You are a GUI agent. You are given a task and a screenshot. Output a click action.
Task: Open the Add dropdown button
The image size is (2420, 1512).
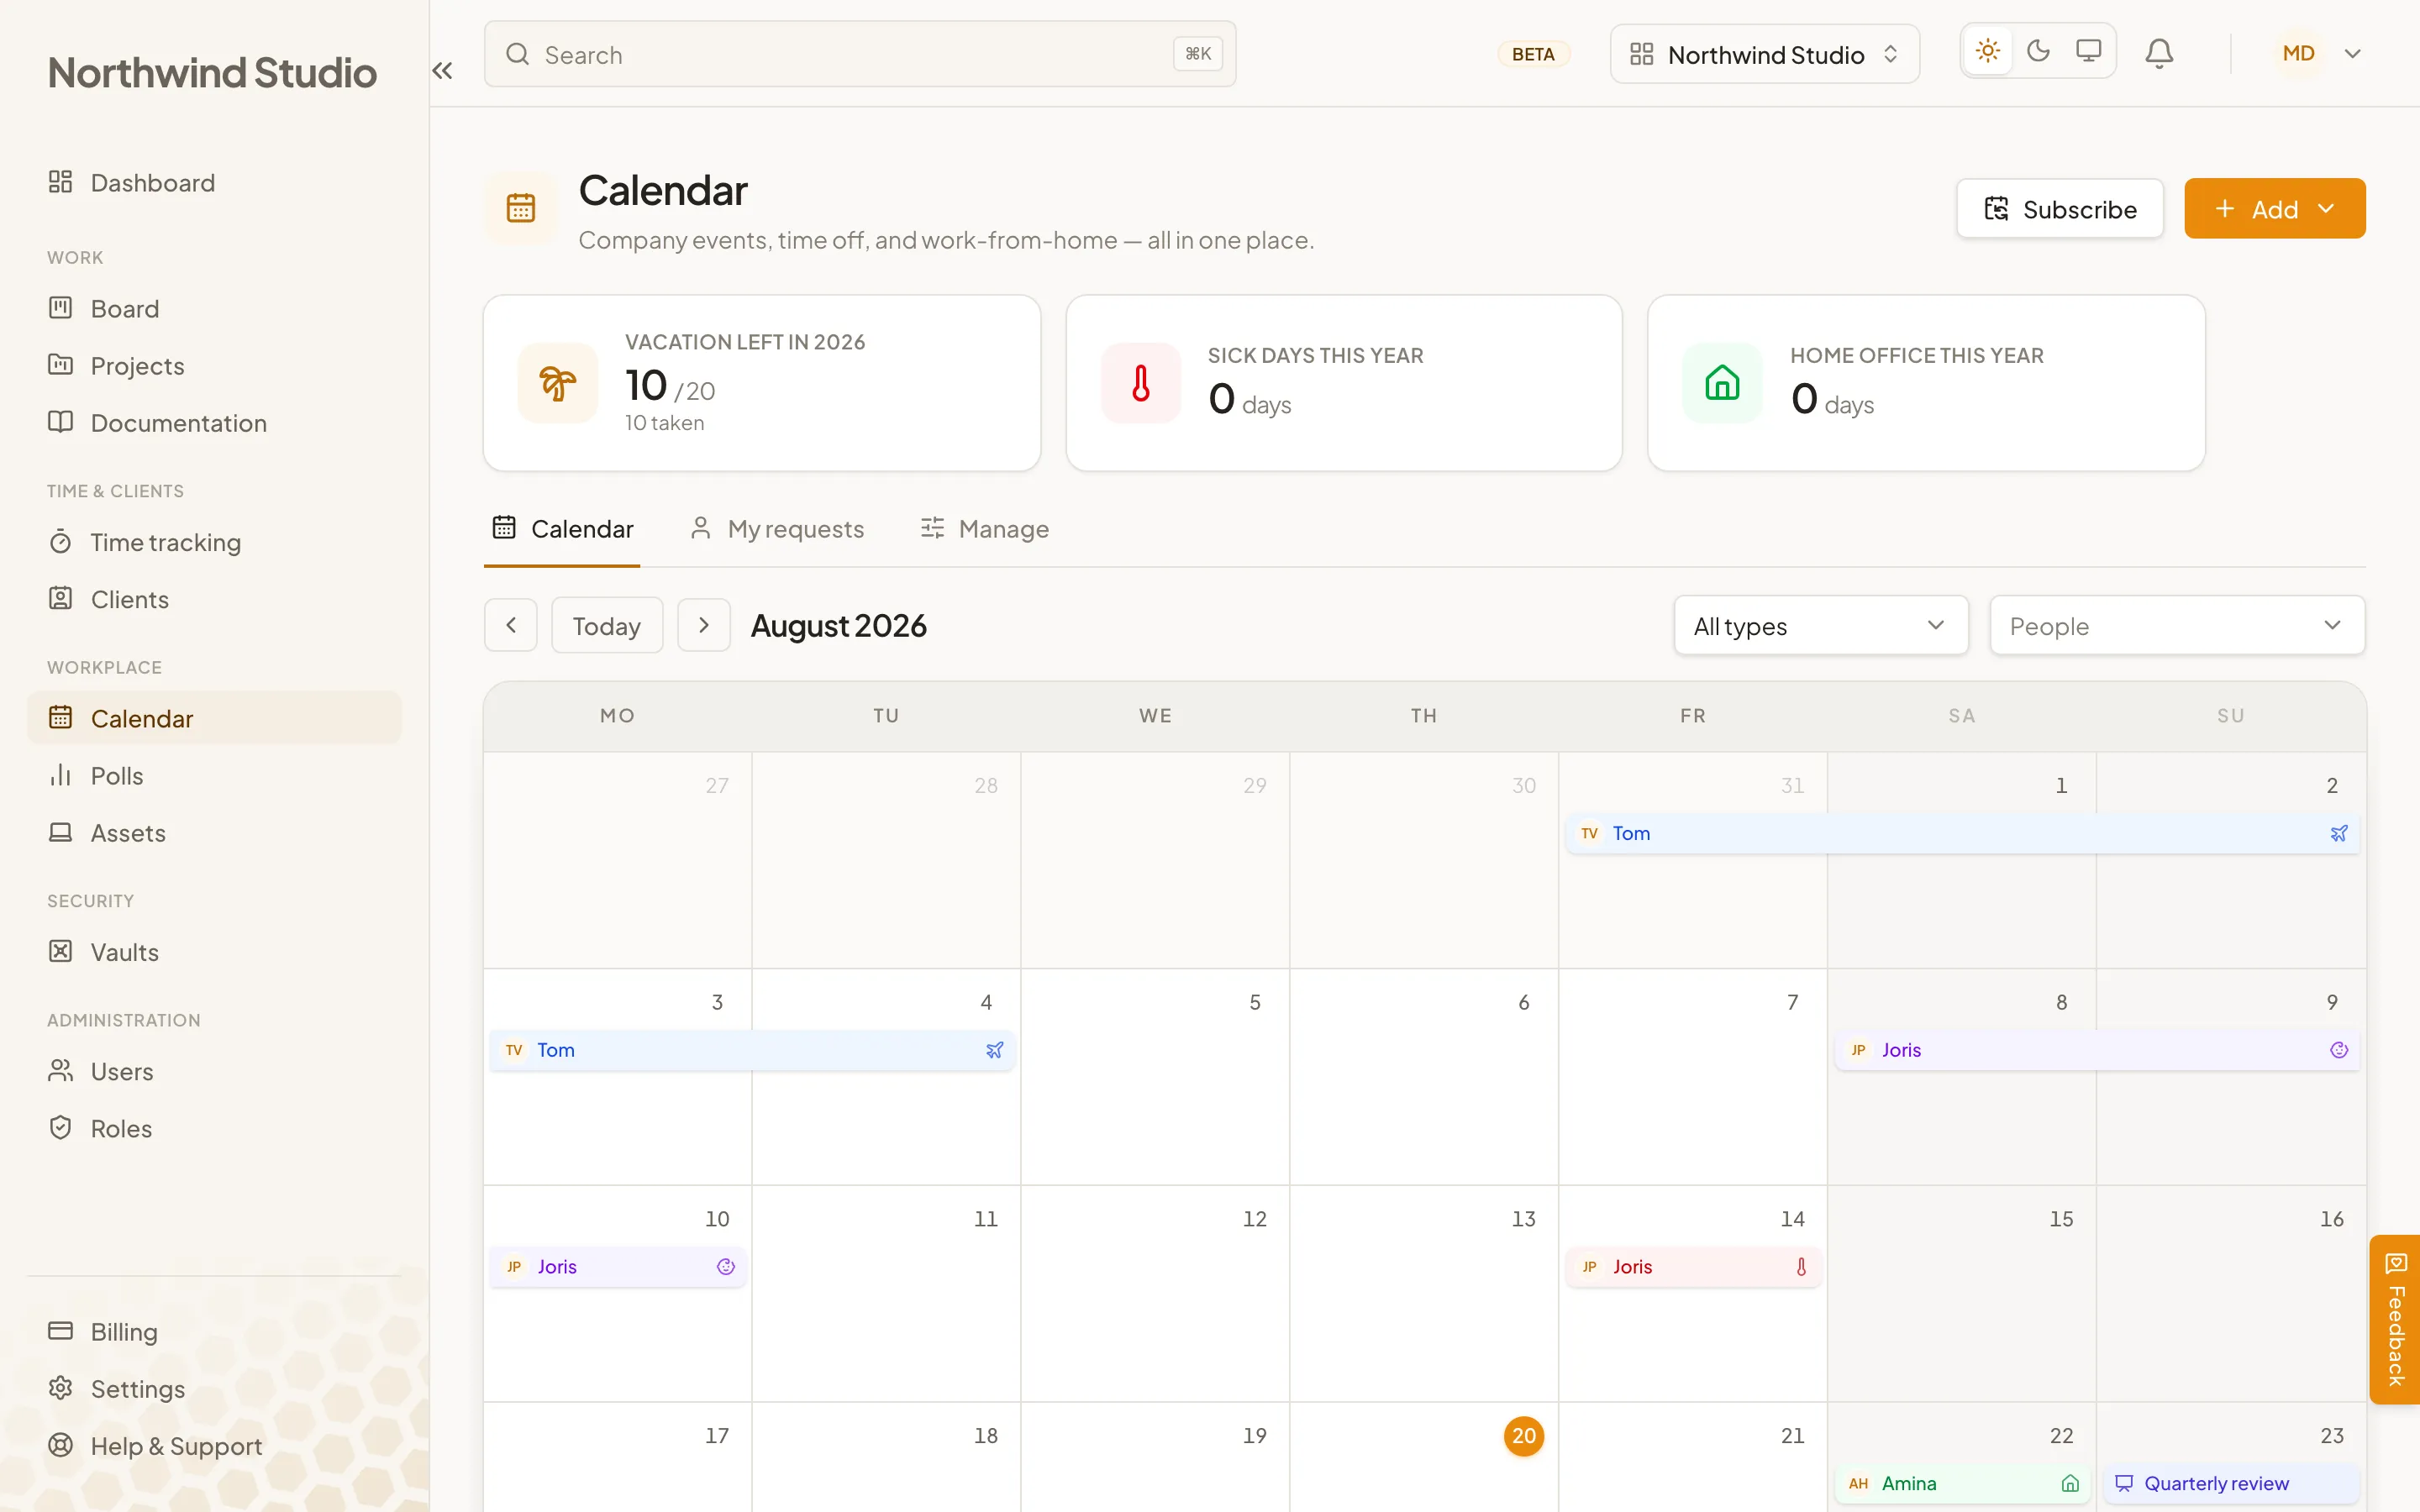coord(2274,208)
